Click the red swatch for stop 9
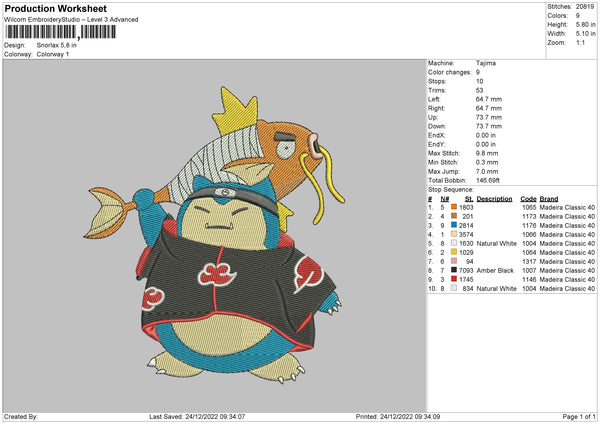 [x=452, y=279]
